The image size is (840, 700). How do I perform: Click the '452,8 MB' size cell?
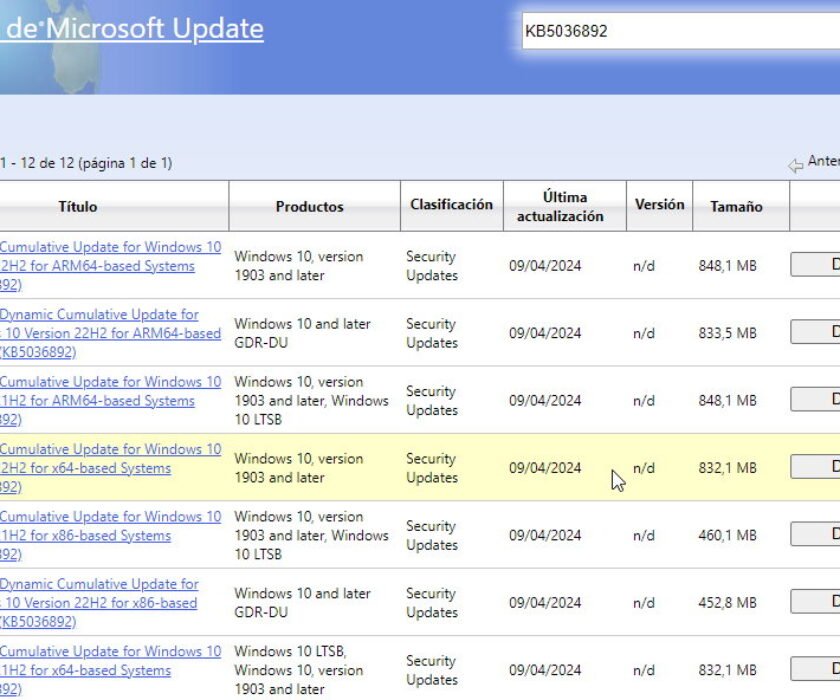pyautogui.click(x=728, y=603)
